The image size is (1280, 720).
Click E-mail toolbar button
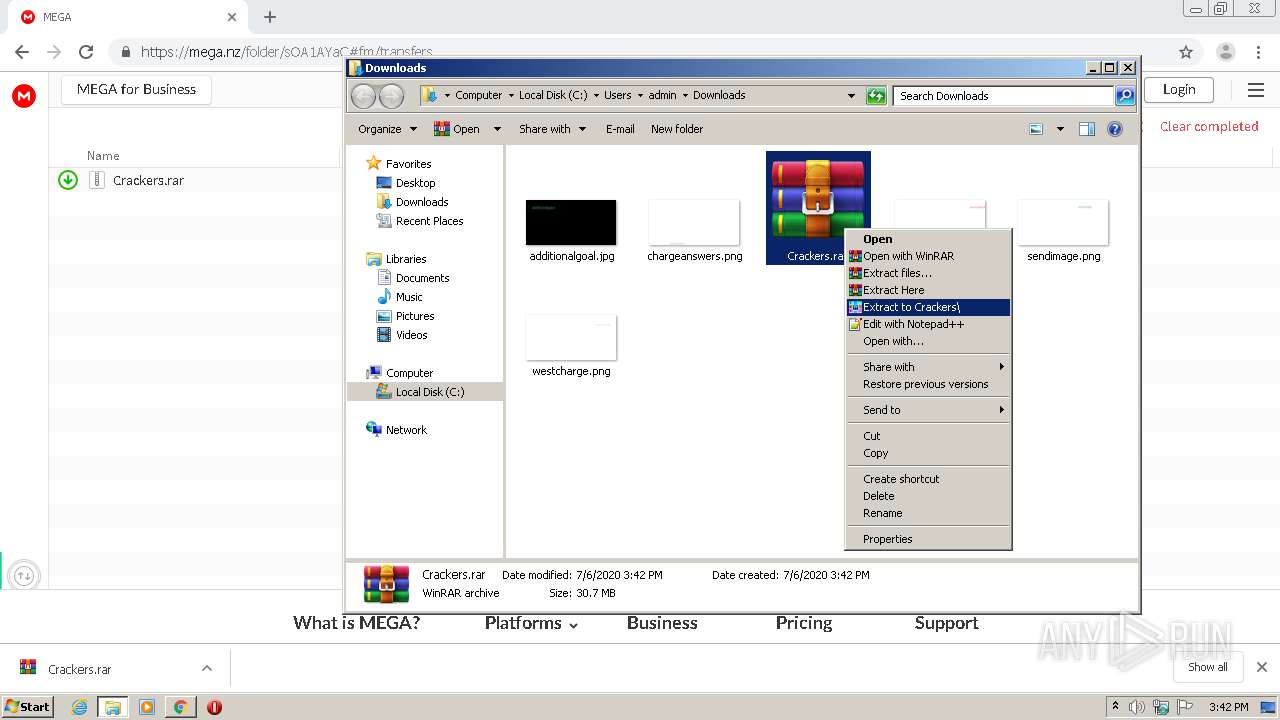(620, 129)
